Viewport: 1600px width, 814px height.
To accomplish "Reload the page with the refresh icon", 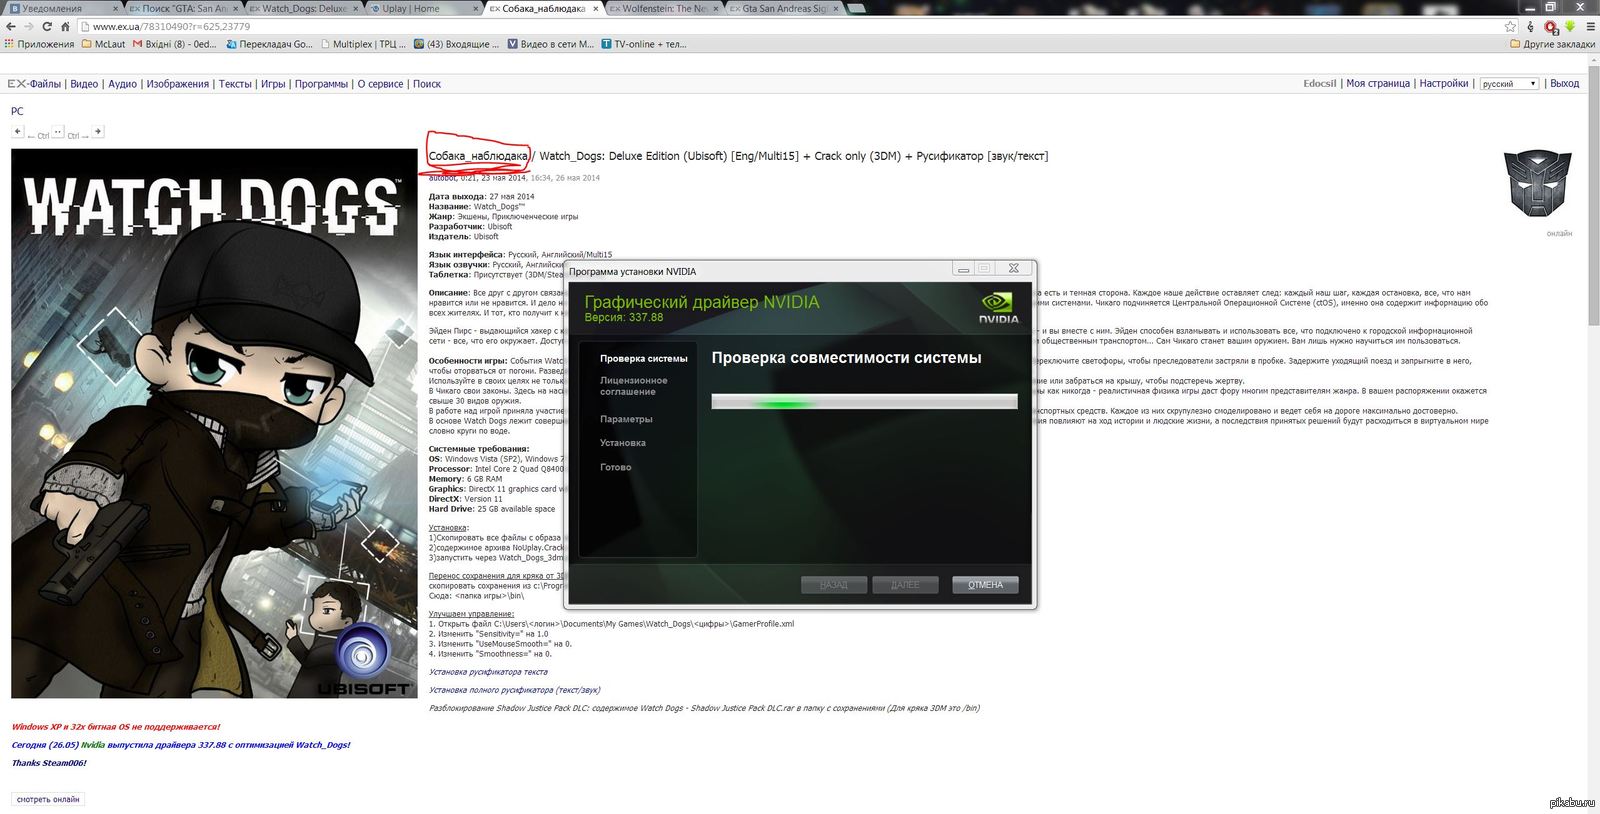I will point(47,27).
